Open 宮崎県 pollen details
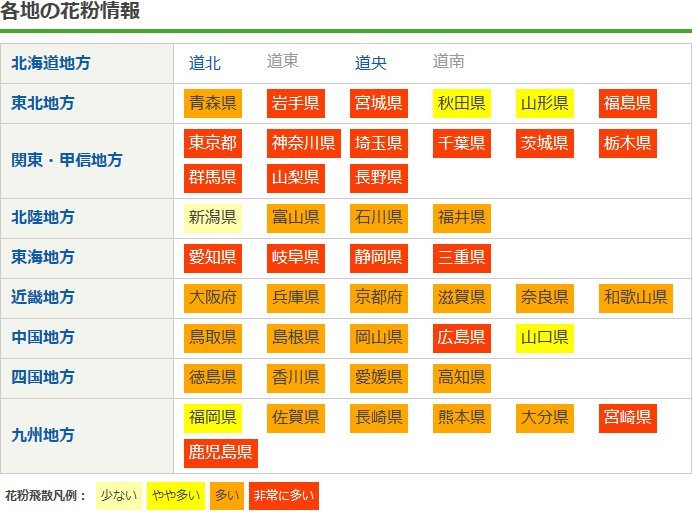The image size is (692, 512). tap(628, 417)
